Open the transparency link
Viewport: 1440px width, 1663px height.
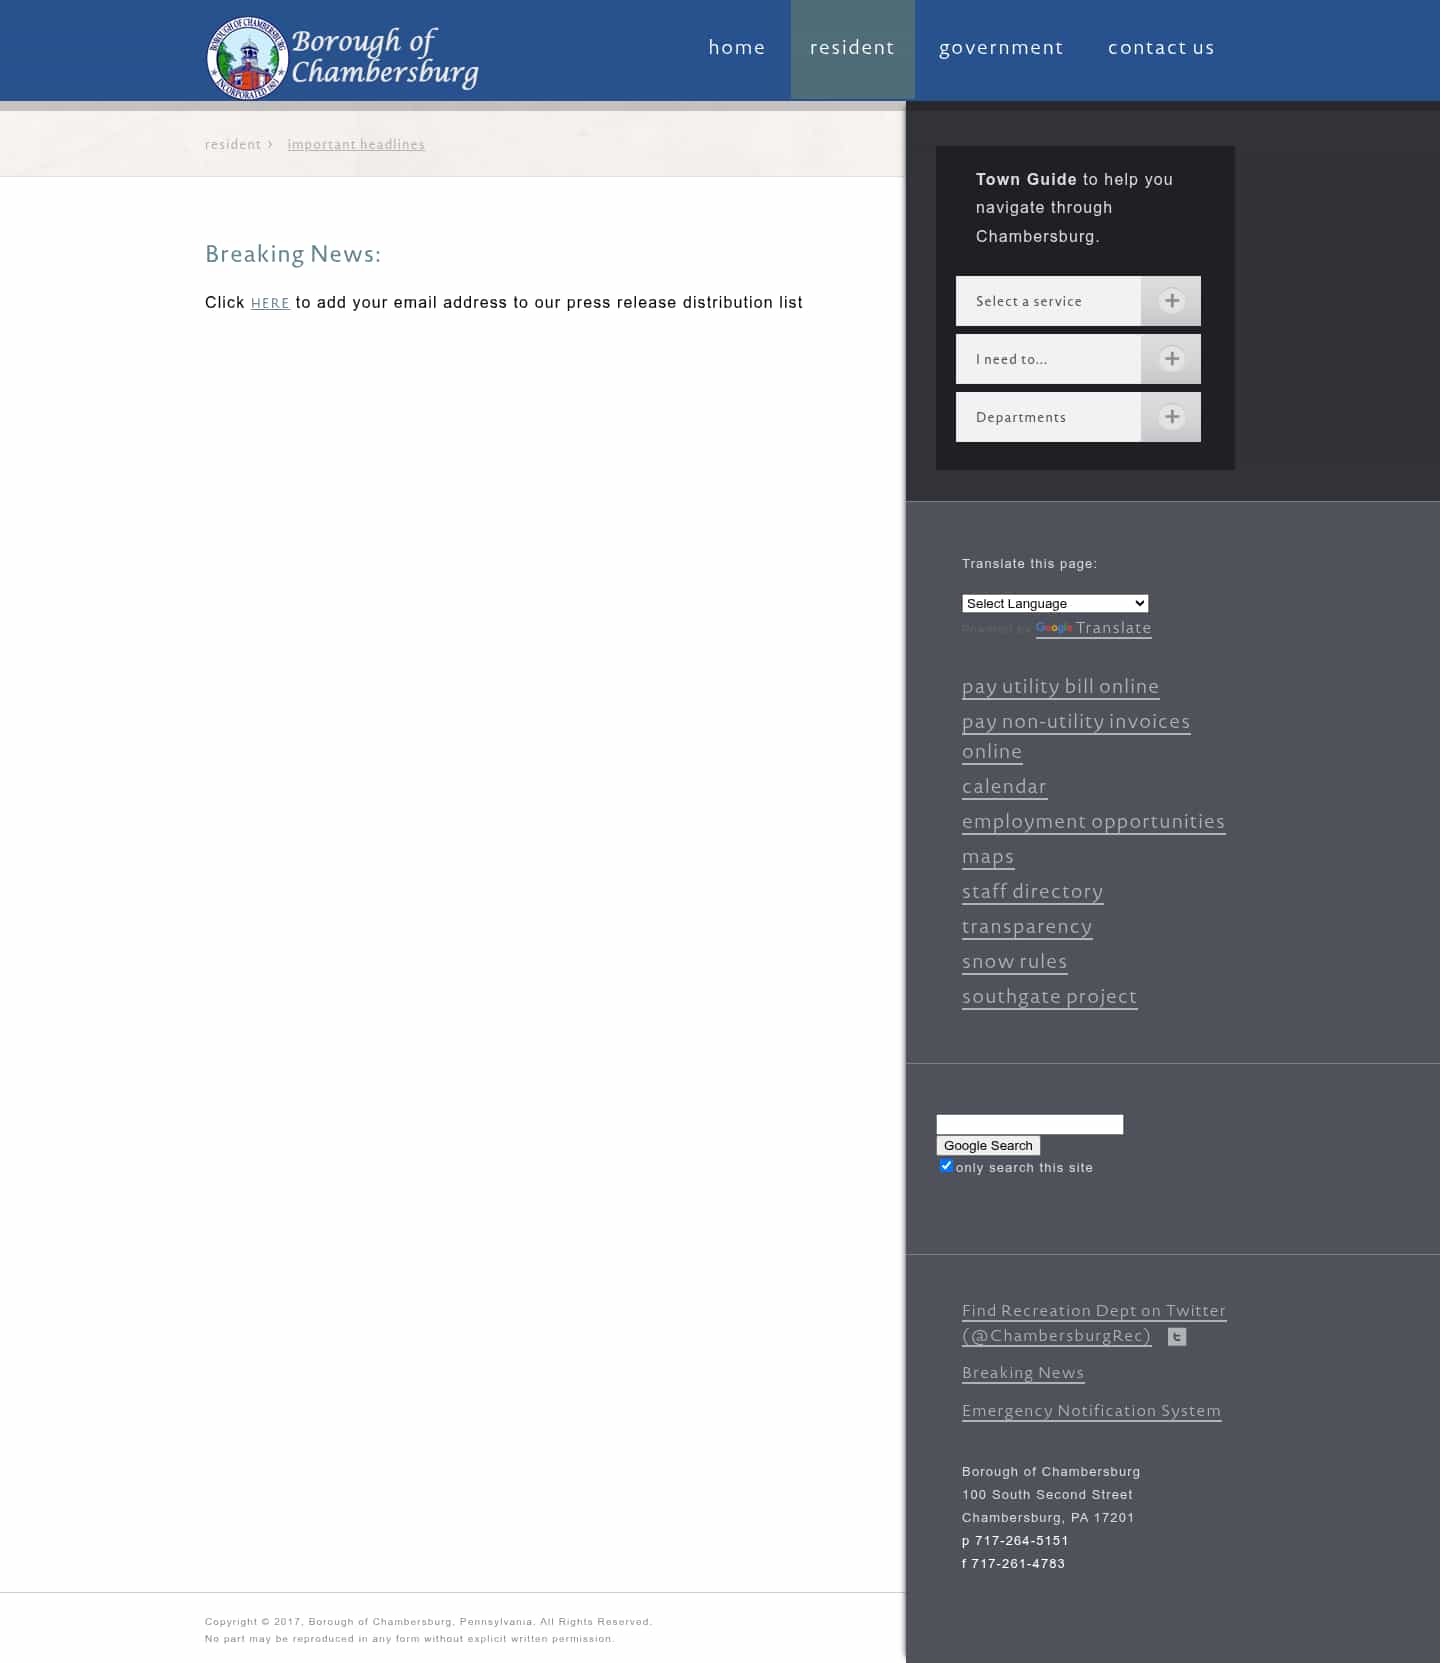(1027, 926)
